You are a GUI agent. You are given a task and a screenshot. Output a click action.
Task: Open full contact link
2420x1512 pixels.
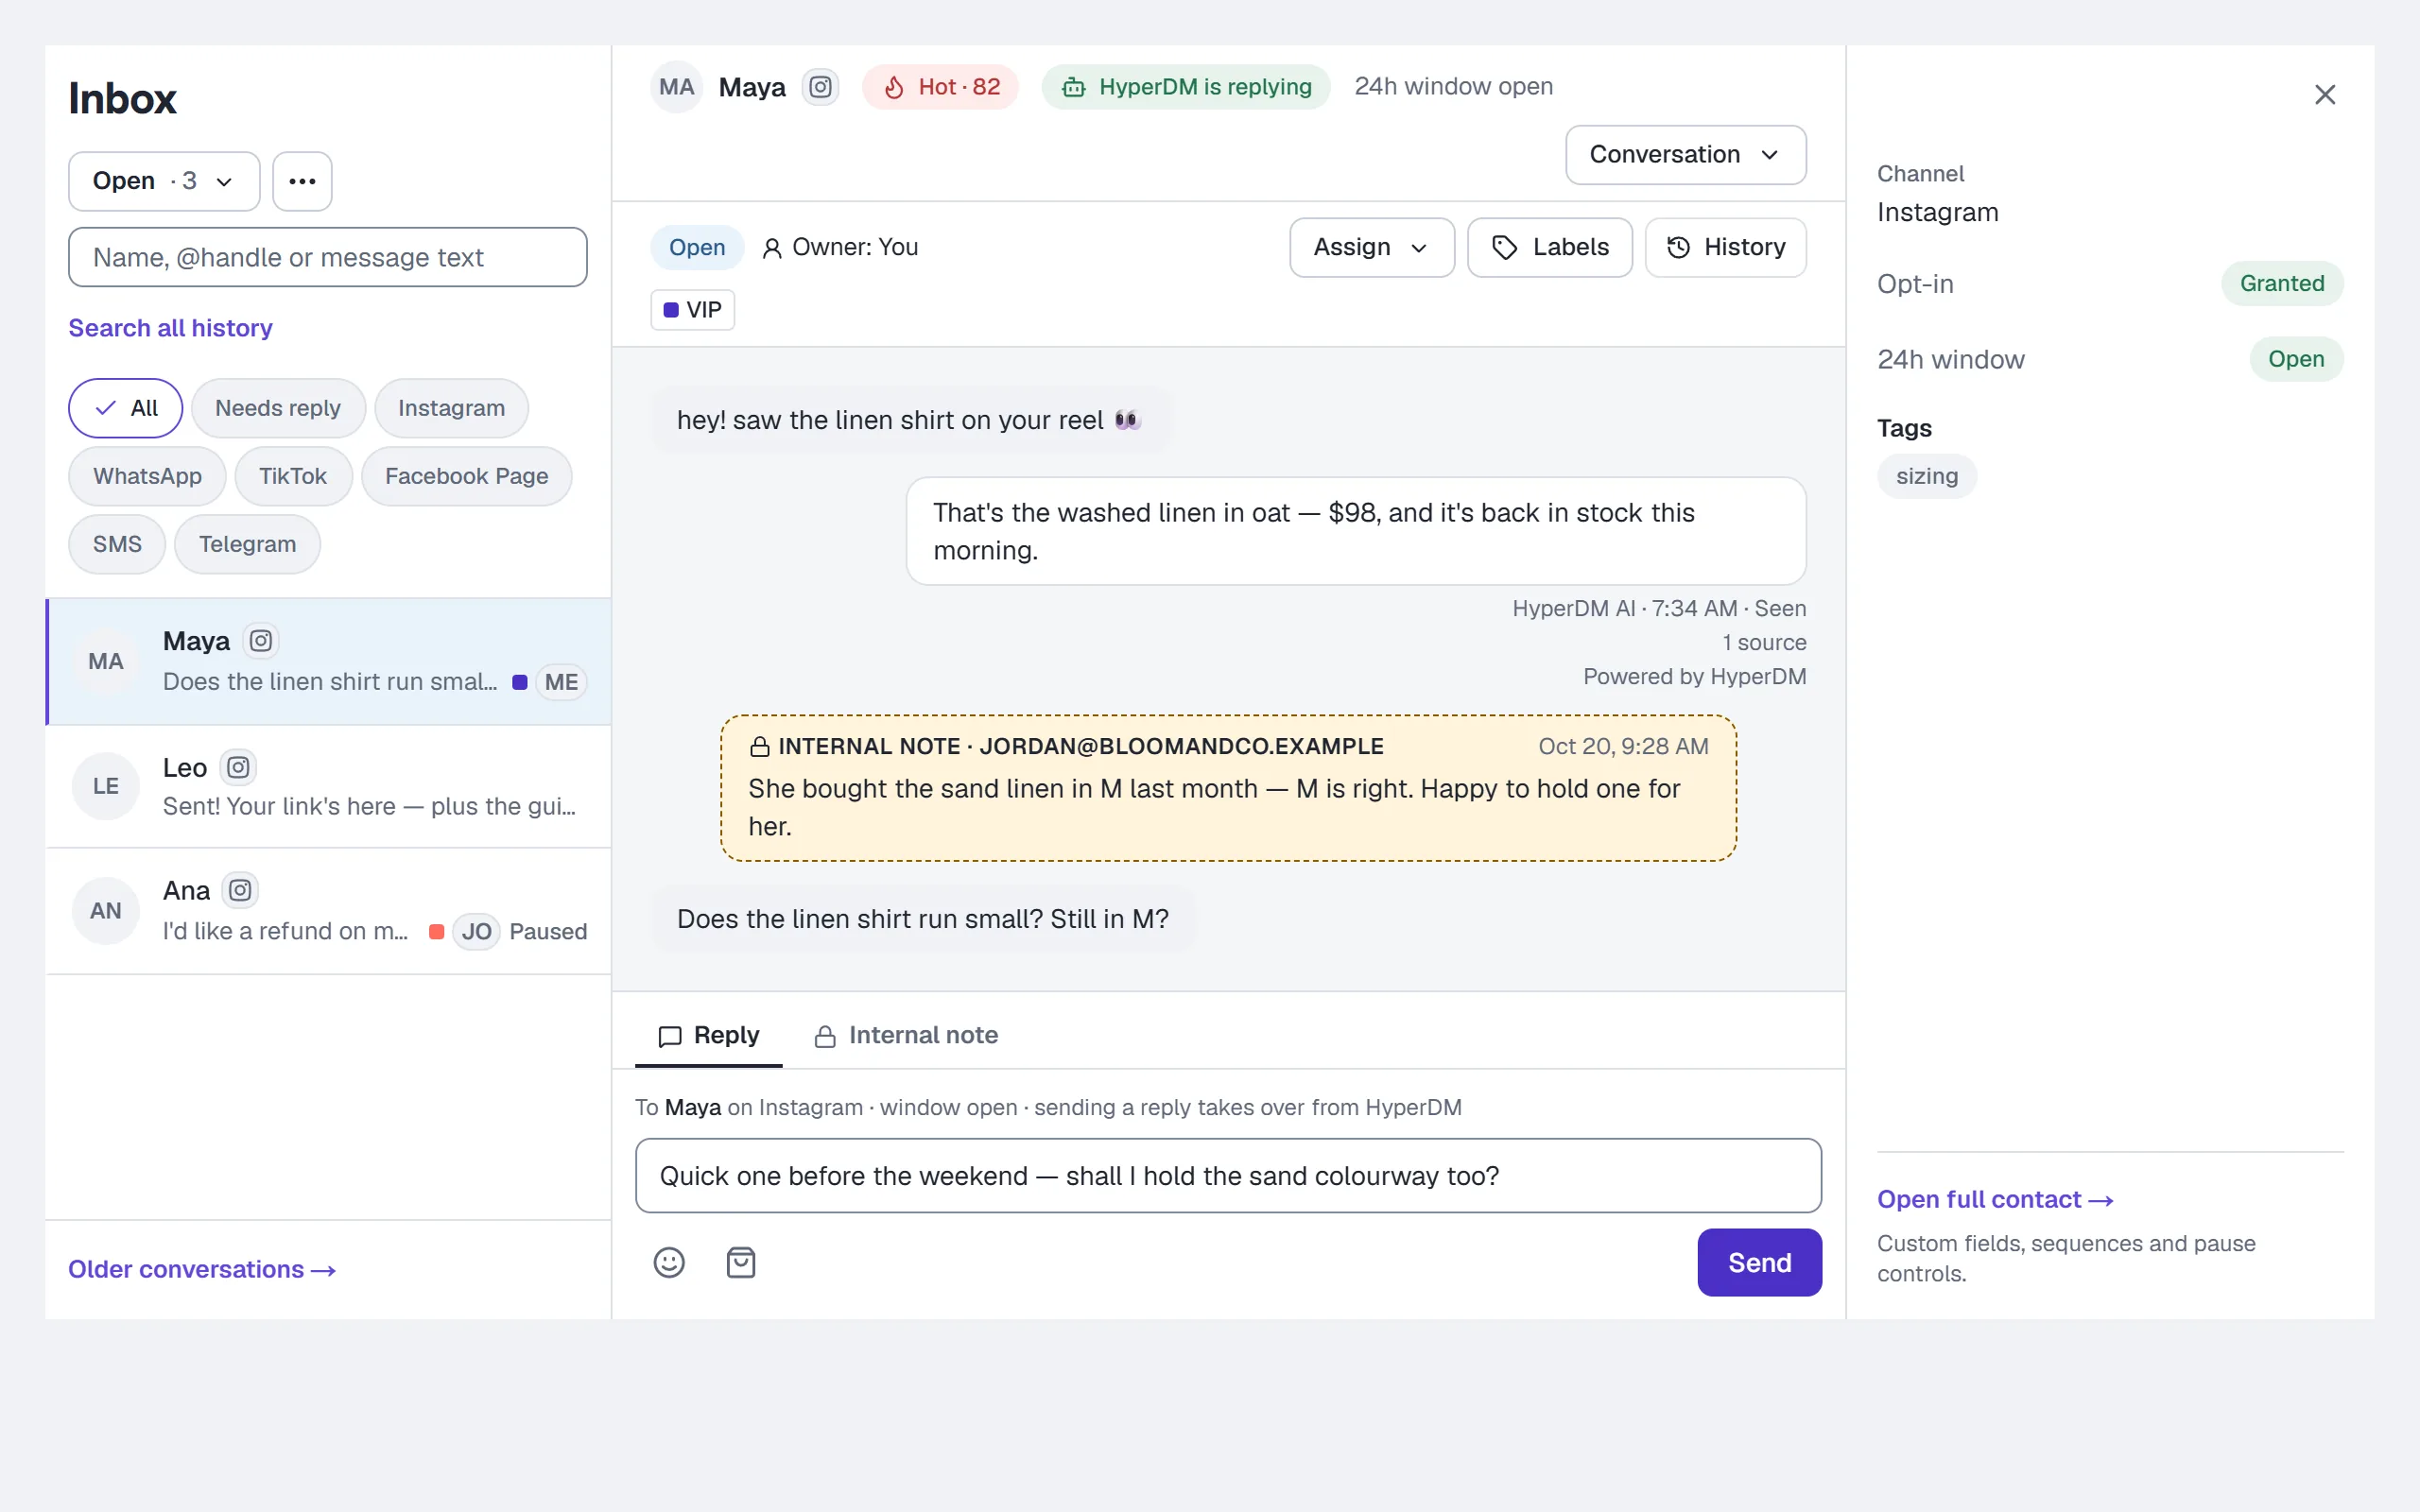(x=1995, y=1200)
